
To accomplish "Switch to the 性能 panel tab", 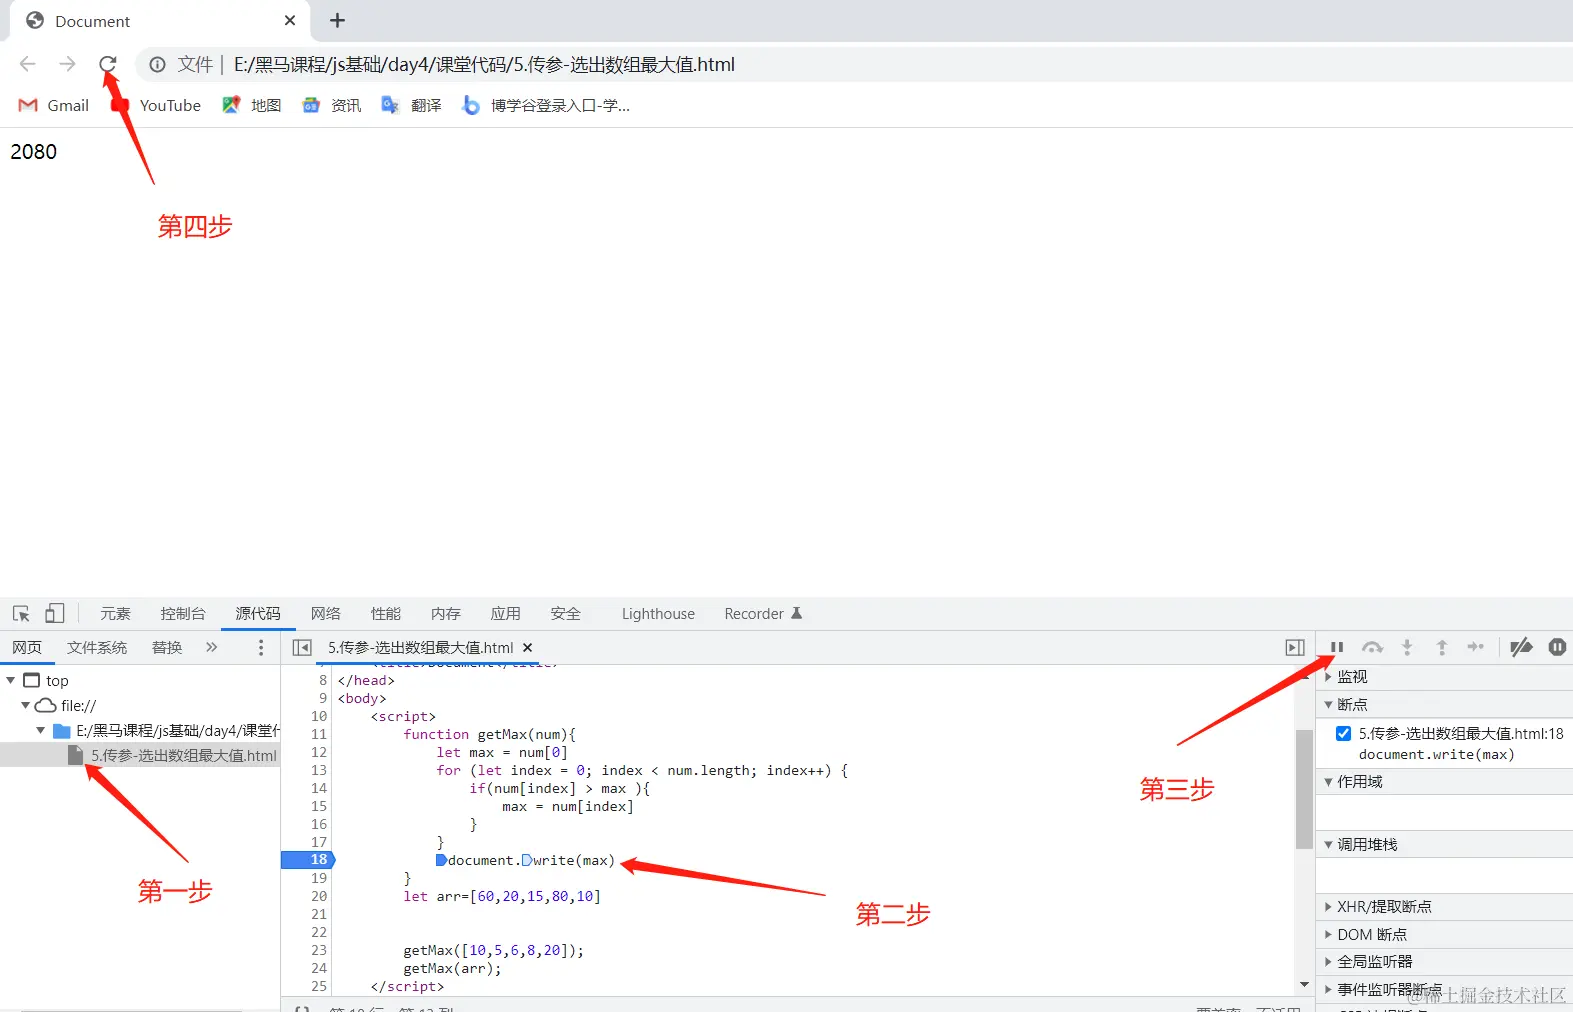I will click(385, 614).
